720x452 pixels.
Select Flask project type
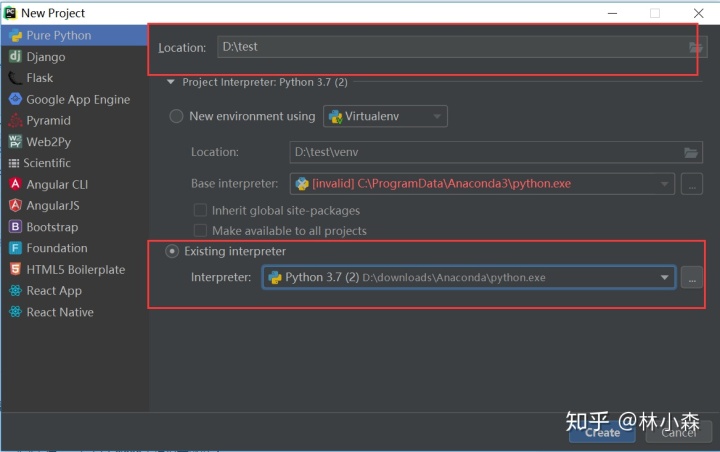[x=74, y=78]
